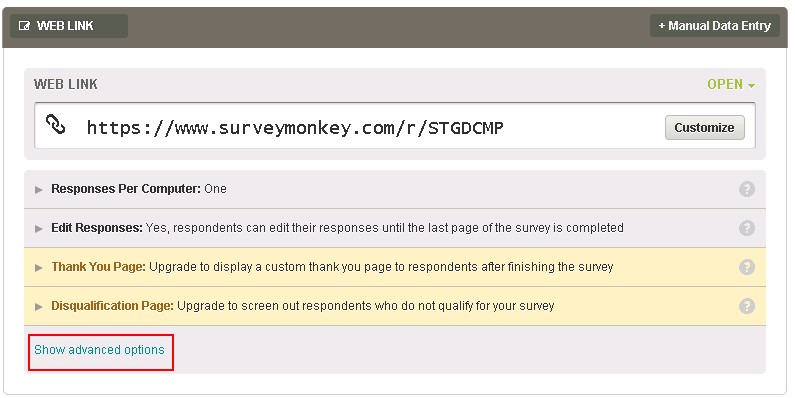Expand the Edit Responses row arrow
The image size is (795, 398).
(39, 229)
